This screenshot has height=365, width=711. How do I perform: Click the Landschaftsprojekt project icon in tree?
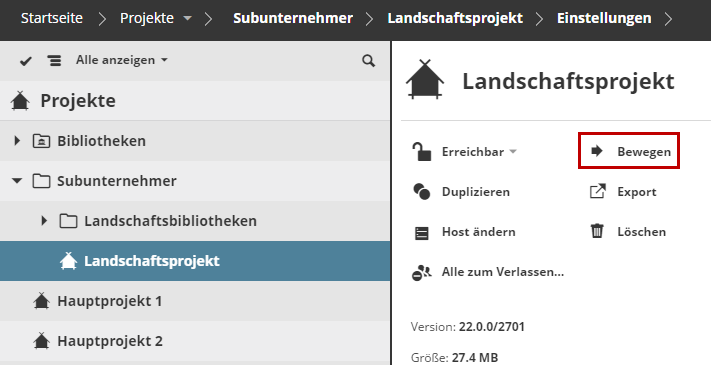click(x=68, y=261)
